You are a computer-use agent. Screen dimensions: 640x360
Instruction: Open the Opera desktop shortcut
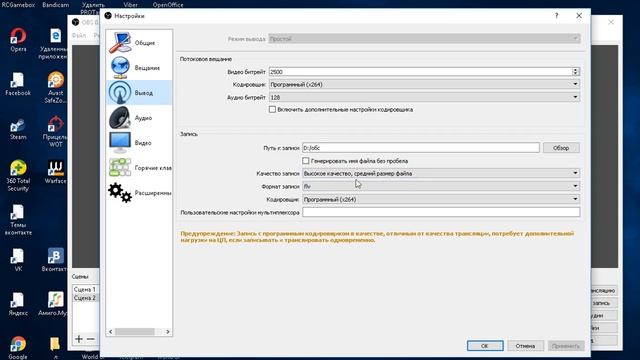pyautogui.click(x=18, y=40)
